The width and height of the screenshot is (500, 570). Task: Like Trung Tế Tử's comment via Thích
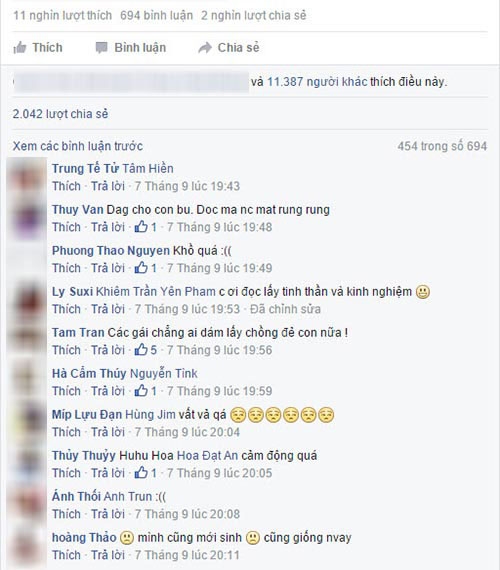click(x=66, y=186)
